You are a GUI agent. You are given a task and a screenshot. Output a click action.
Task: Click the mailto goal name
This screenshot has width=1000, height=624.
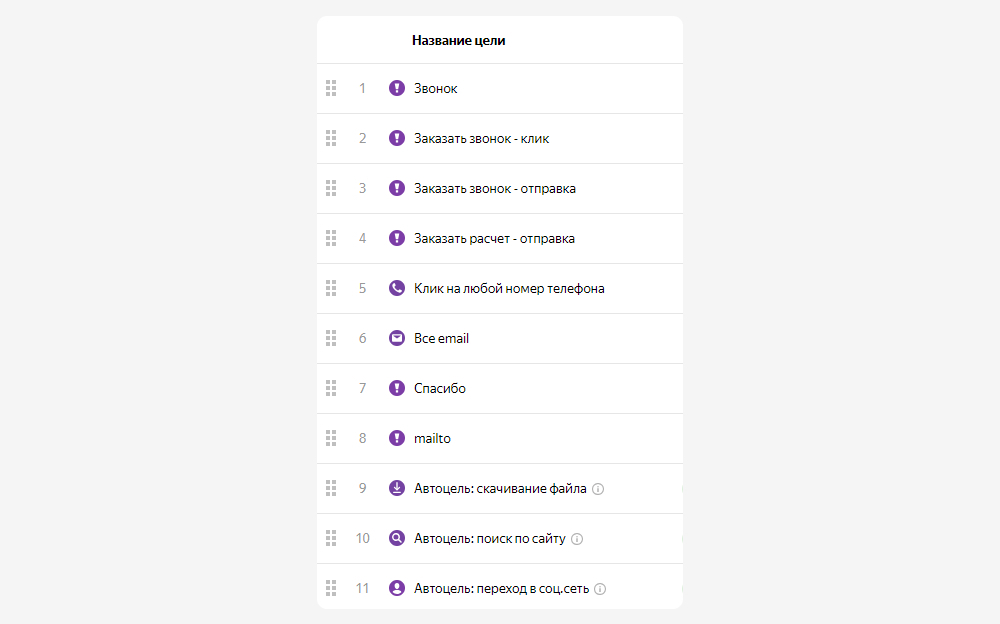432,438
